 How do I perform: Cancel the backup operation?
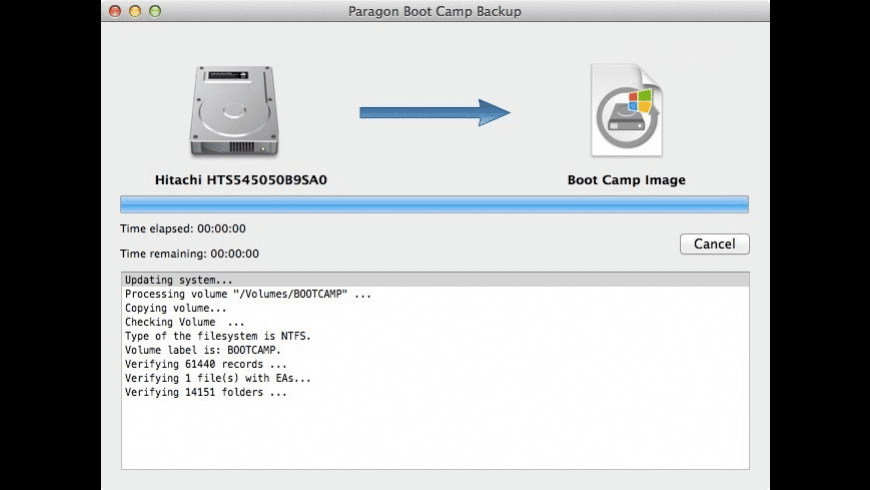[x=715, y=244]
